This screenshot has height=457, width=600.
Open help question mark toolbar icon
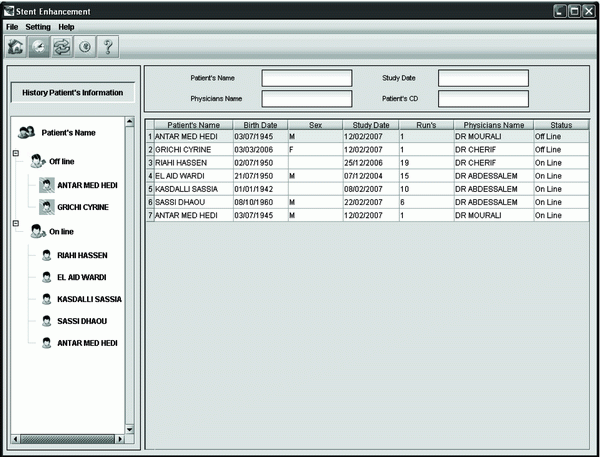click(108, 47)
